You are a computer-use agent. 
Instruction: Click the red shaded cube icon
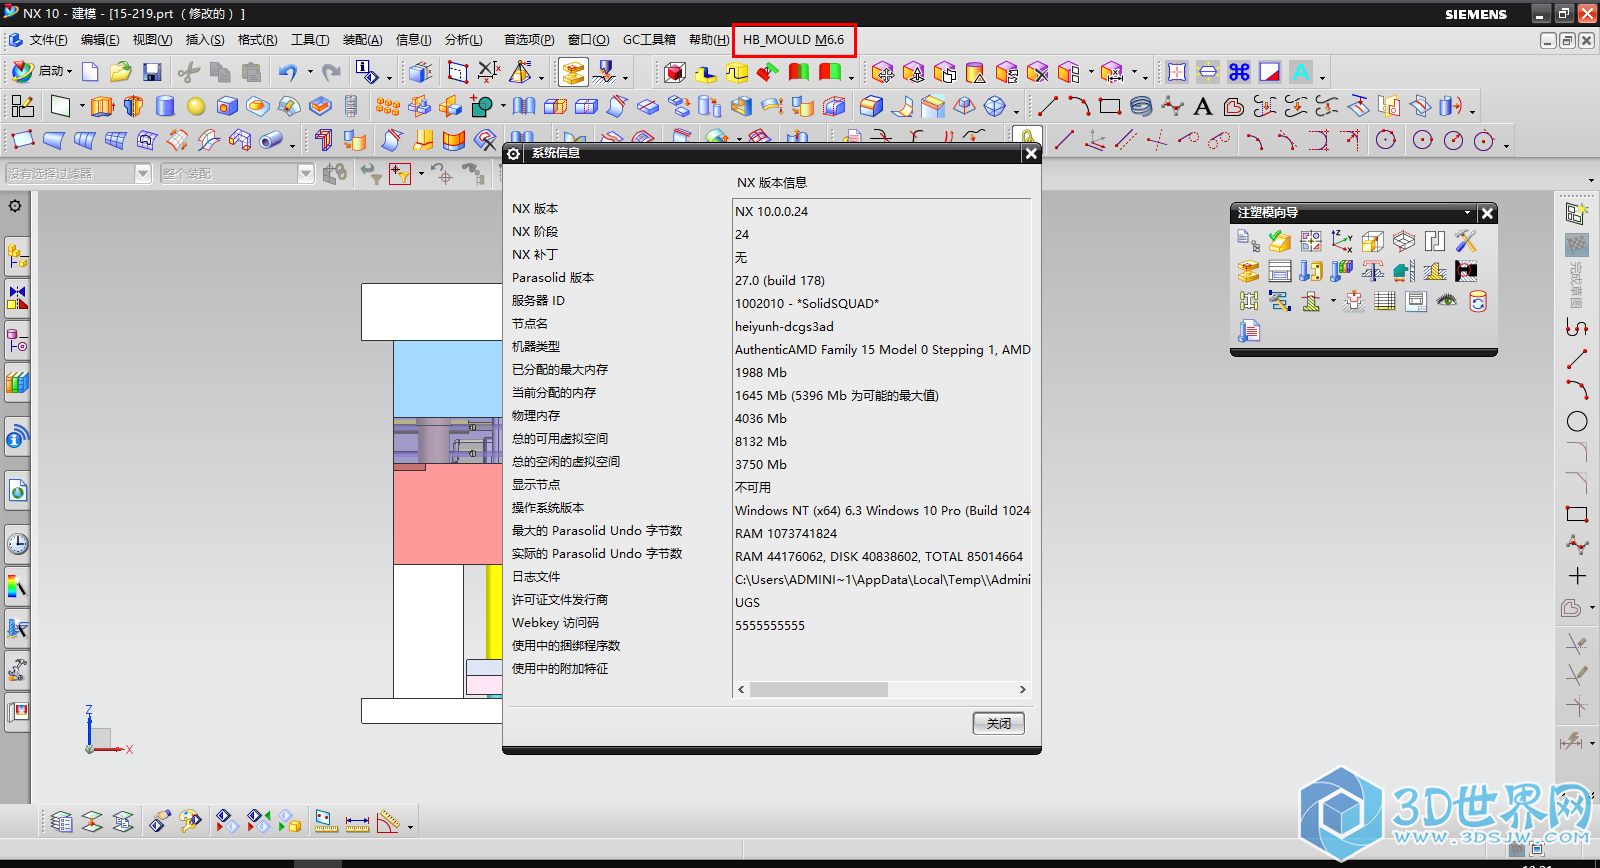[x=675, y=72]
